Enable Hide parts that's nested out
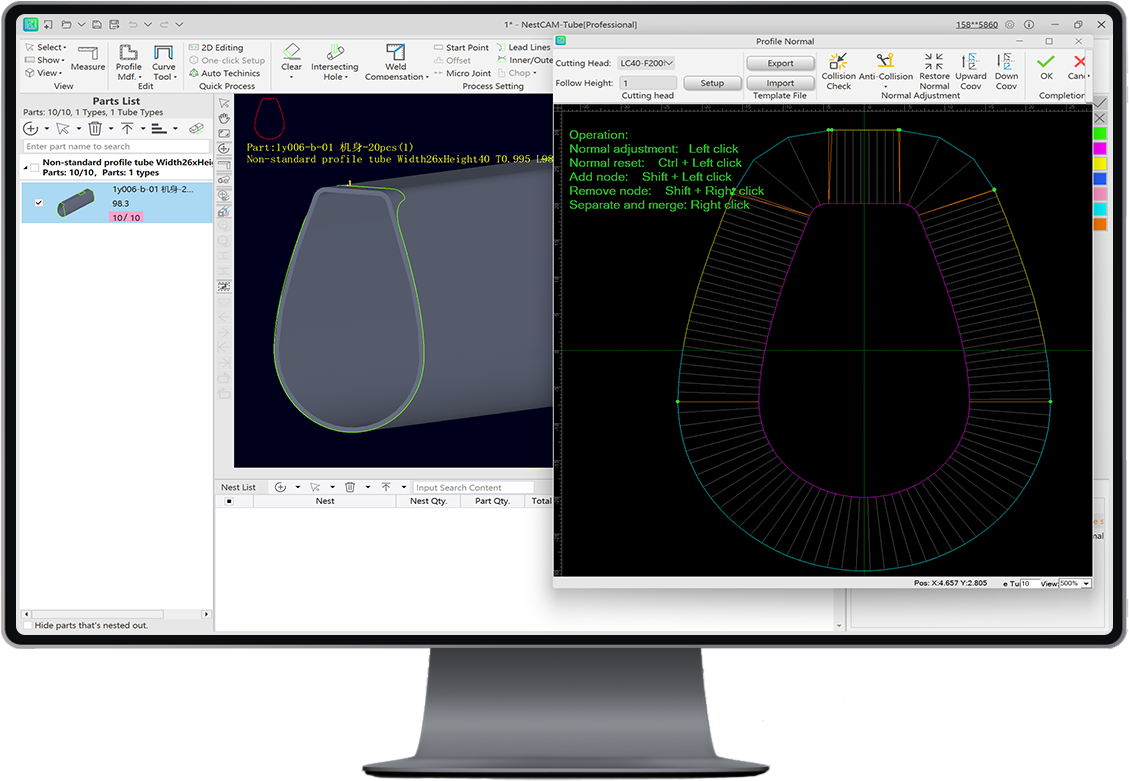Viewport: 1129px width, 781px height. (x=28, y=625)
